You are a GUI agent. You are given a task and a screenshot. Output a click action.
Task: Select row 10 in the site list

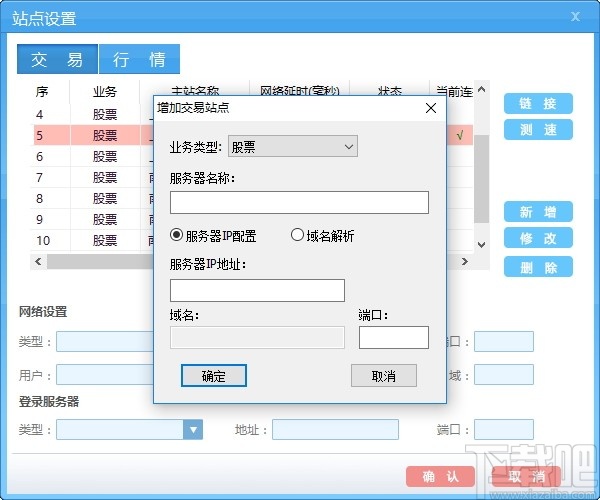point(92,241)
